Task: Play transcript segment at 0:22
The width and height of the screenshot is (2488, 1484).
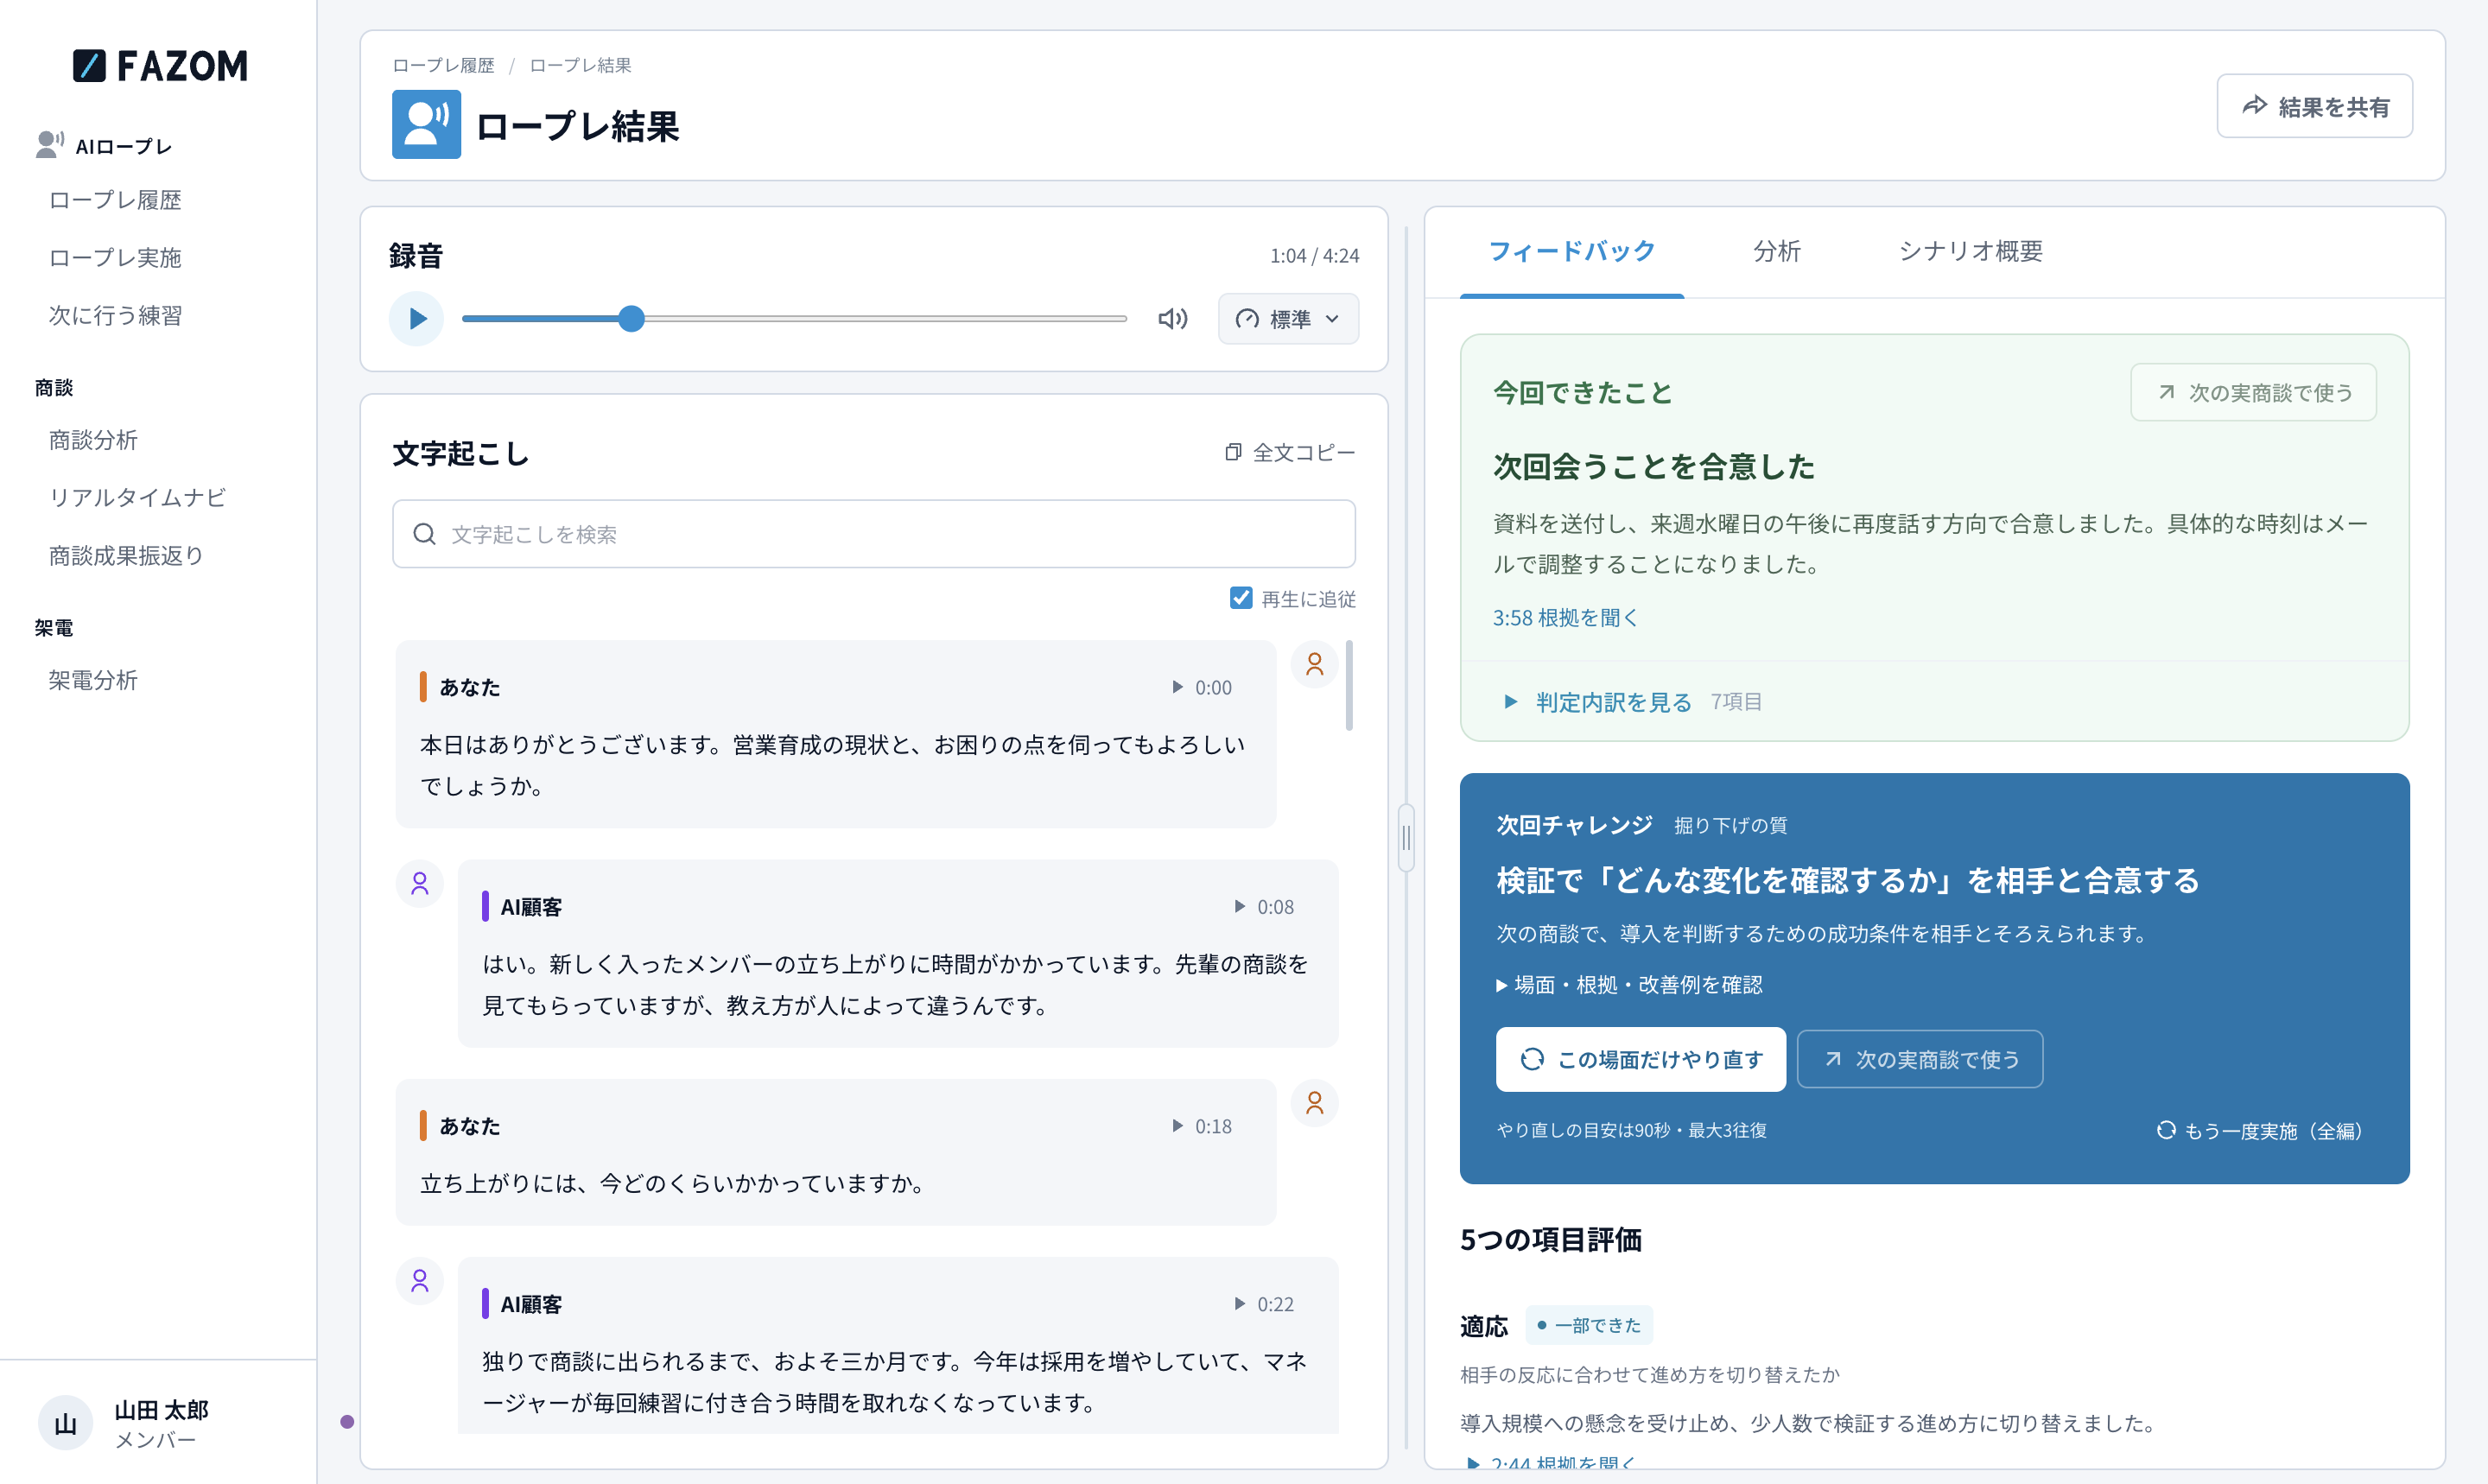Action: click(x=1264, y=1304)
